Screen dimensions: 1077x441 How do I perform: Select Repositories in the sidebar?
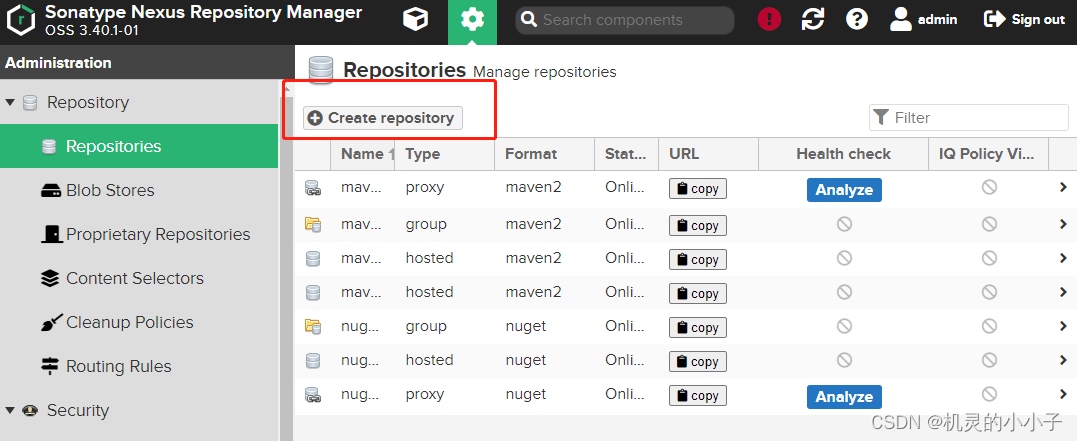tap(139, 146)
